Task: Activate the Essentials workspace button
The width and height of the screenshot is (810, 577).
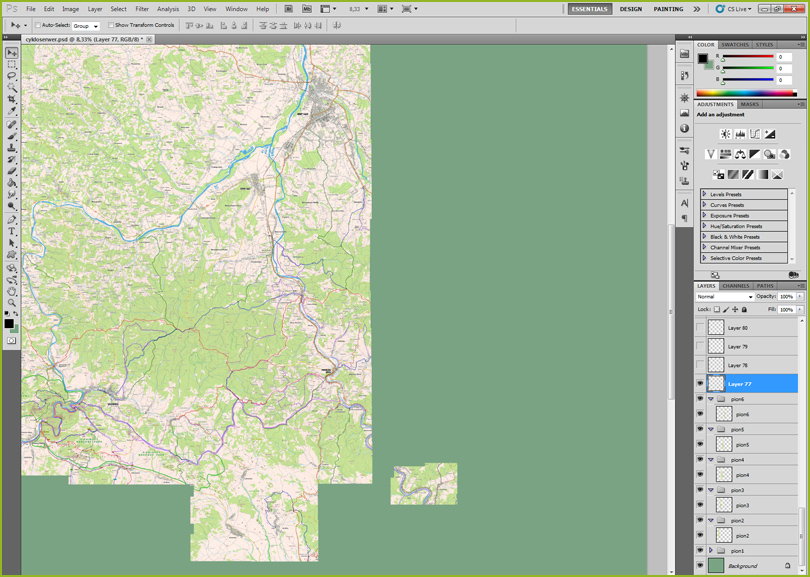Action: tap(590, 9)
